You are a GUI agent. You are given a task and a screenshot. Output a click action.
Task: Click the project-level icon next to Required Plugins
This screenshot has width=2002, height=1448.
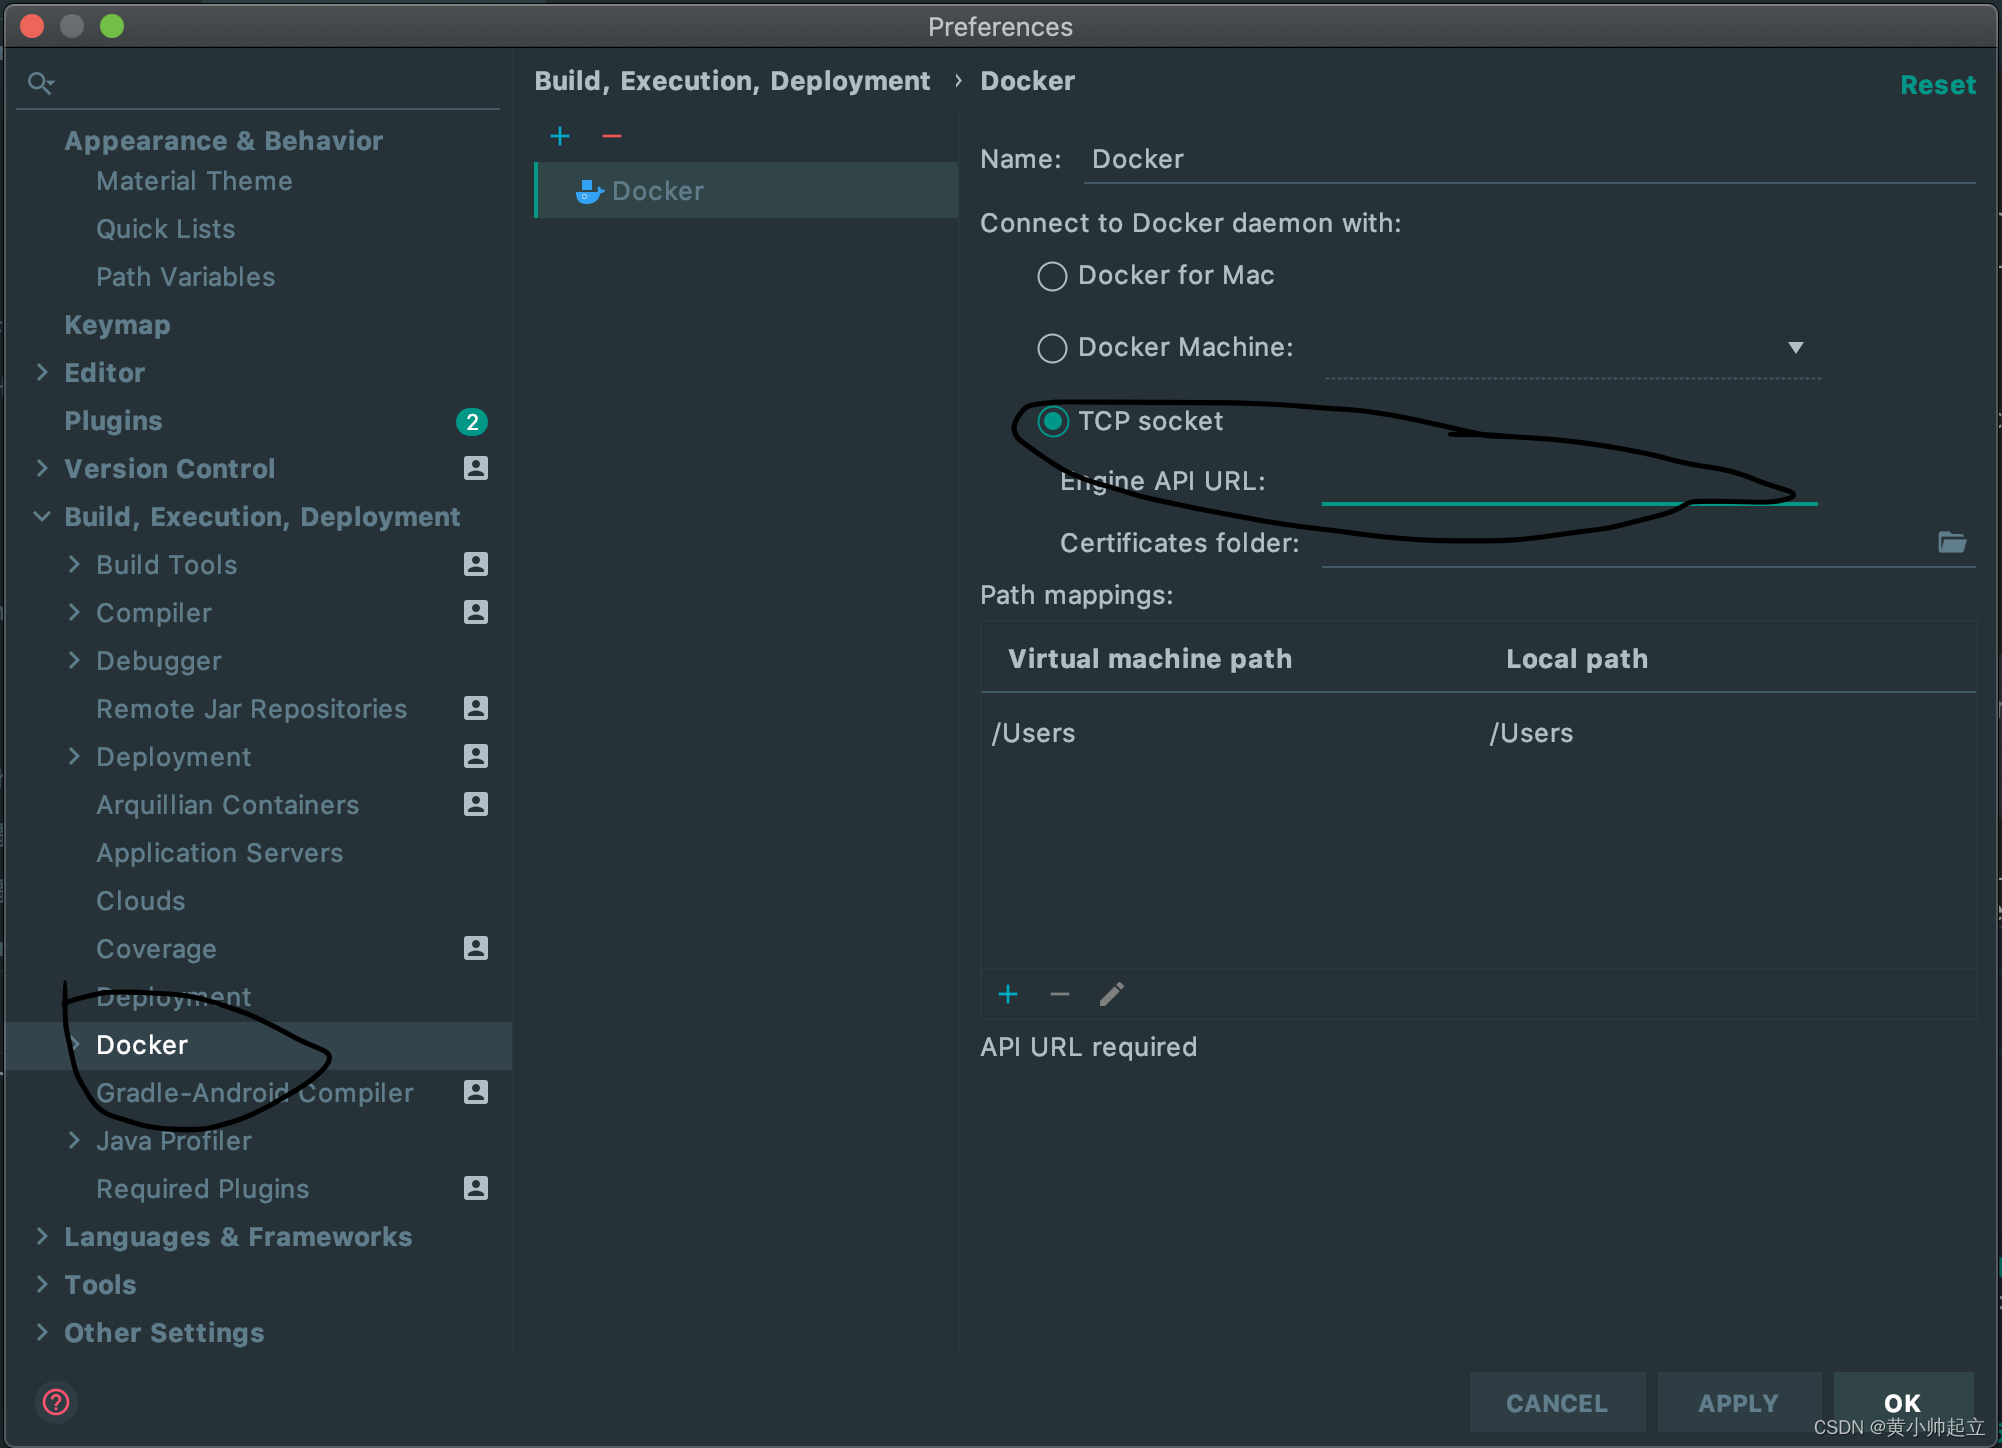click(x=476, y=1188)
